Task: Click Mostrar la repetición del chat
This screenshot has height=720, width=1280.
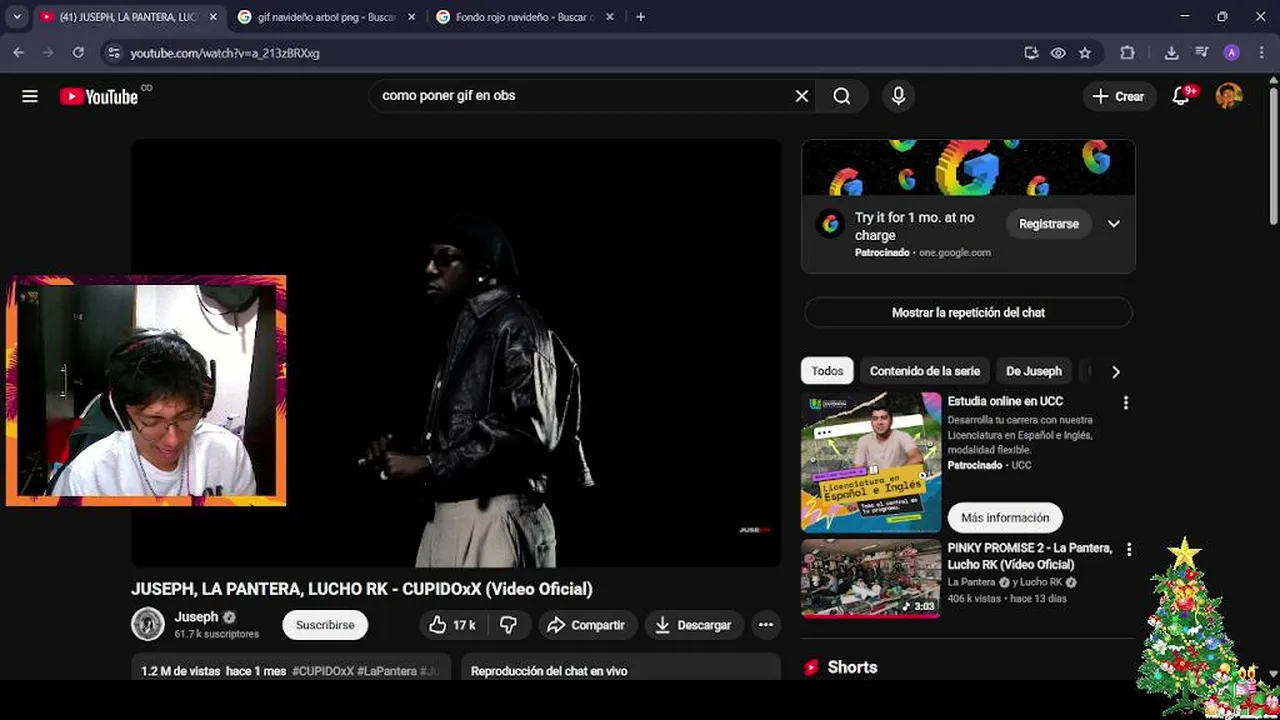Action: 968,312
